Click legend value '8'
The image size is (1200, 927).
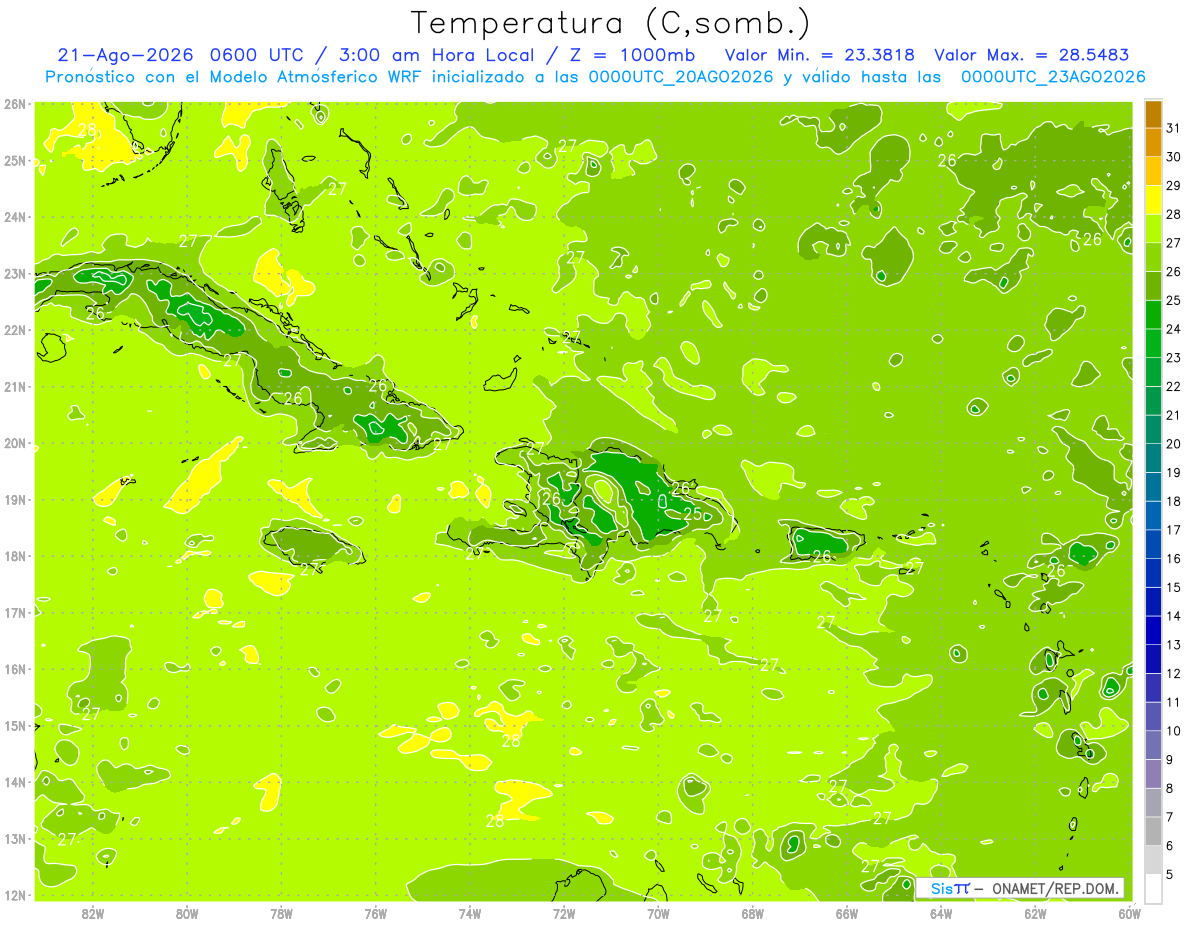(x=1170, y=788)
